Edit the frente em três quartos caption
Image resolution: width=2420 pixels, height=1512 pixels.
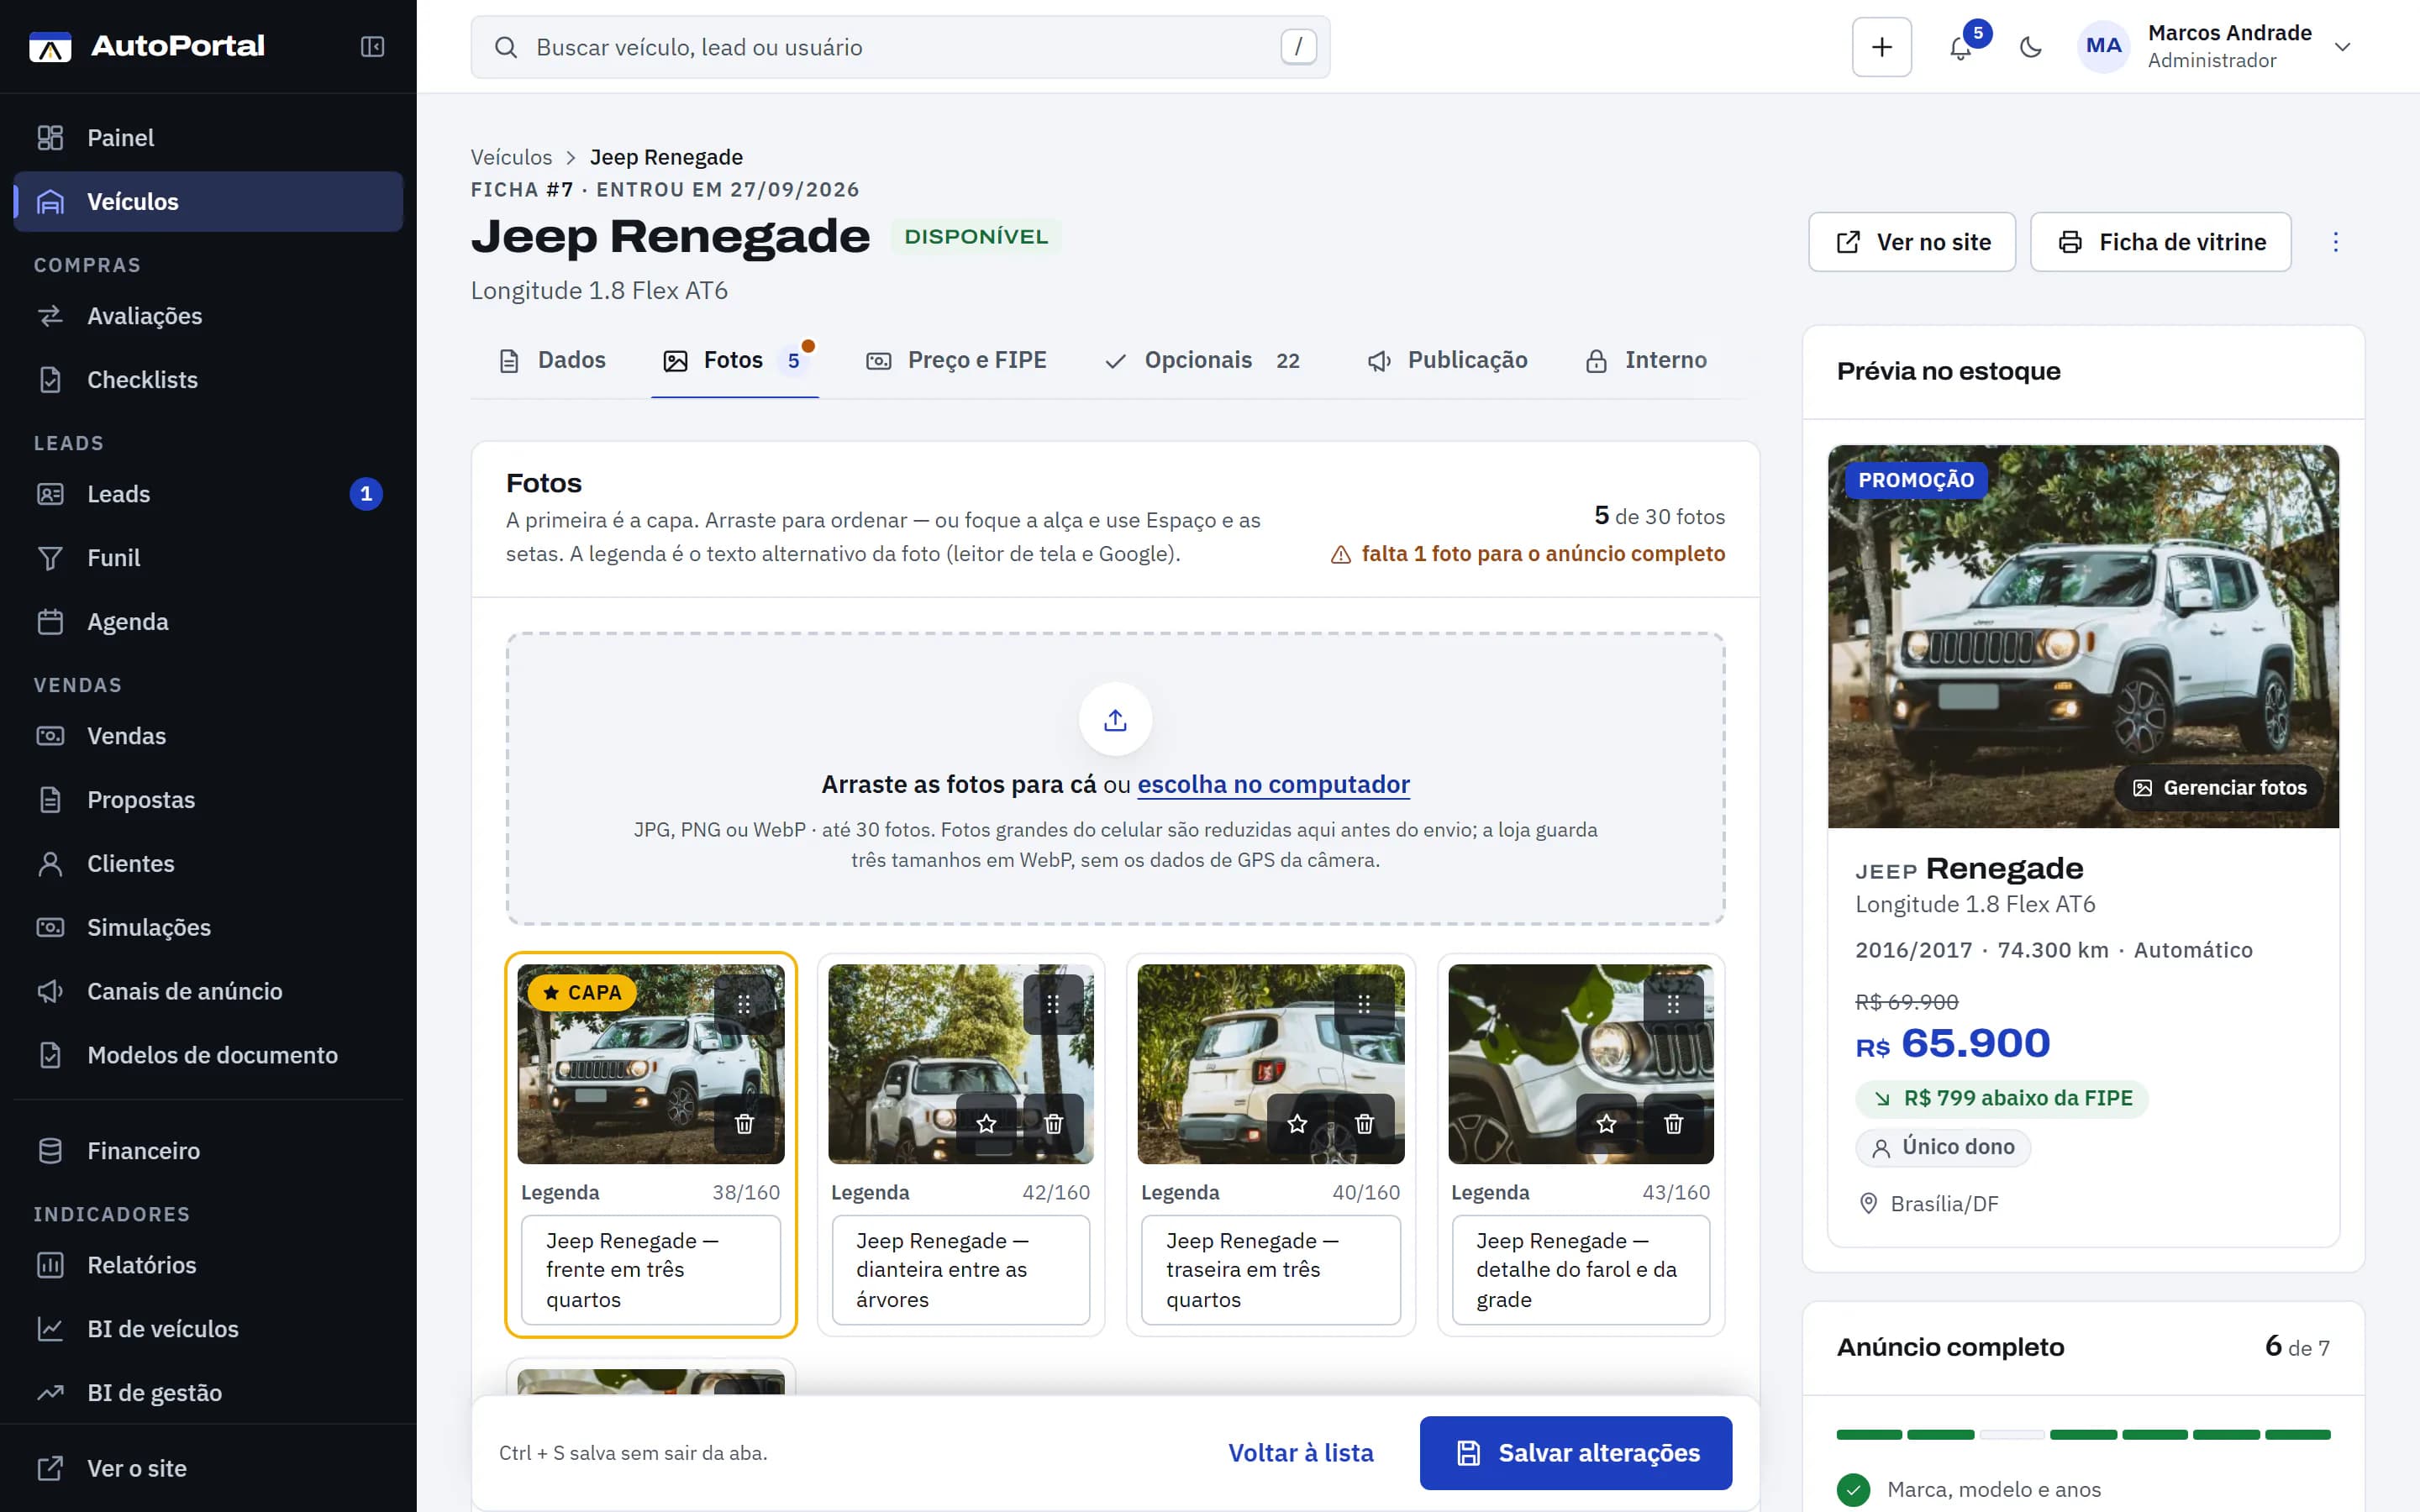[651, 1269]
